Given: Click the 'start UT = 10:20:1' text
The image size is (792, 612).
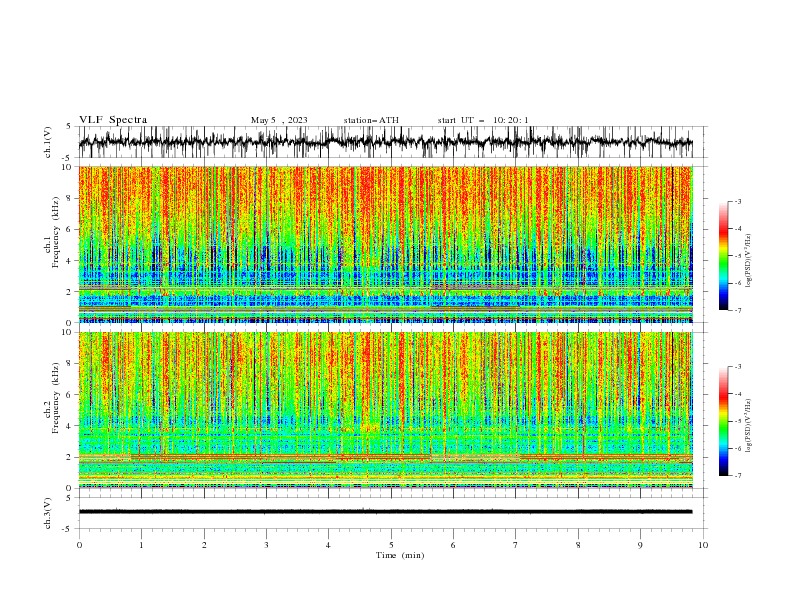Looking at the screenshot, I should tap(483, 120).
